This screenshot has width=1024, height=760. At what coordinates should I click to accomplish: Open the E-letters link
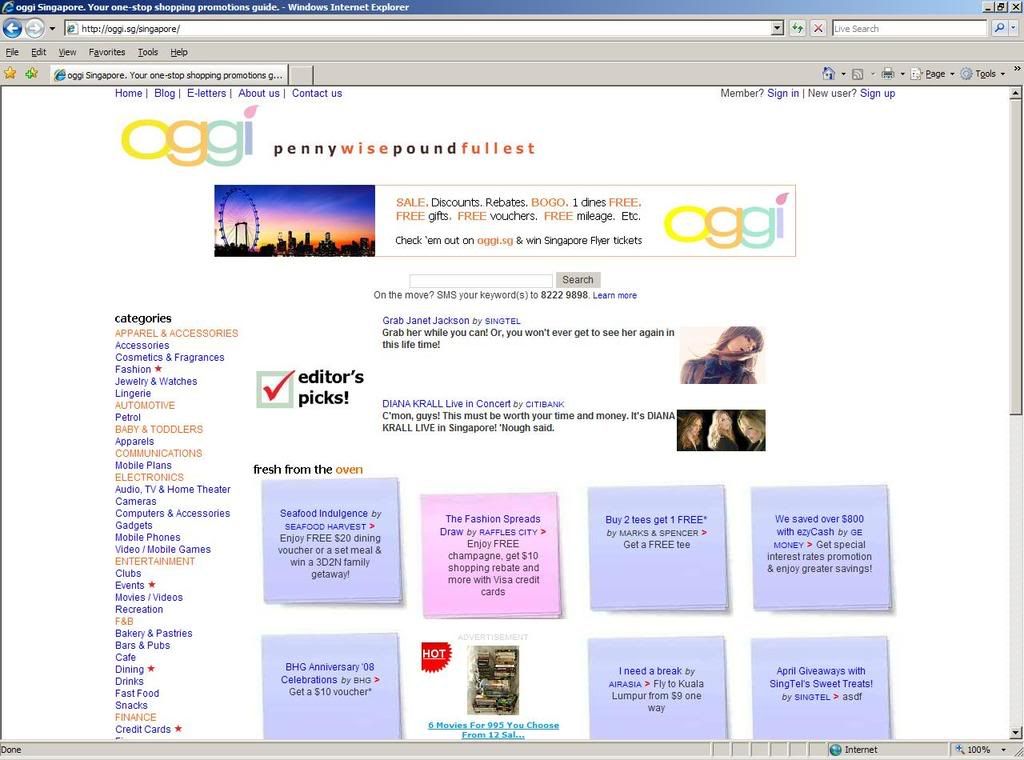tap(206, 93)
